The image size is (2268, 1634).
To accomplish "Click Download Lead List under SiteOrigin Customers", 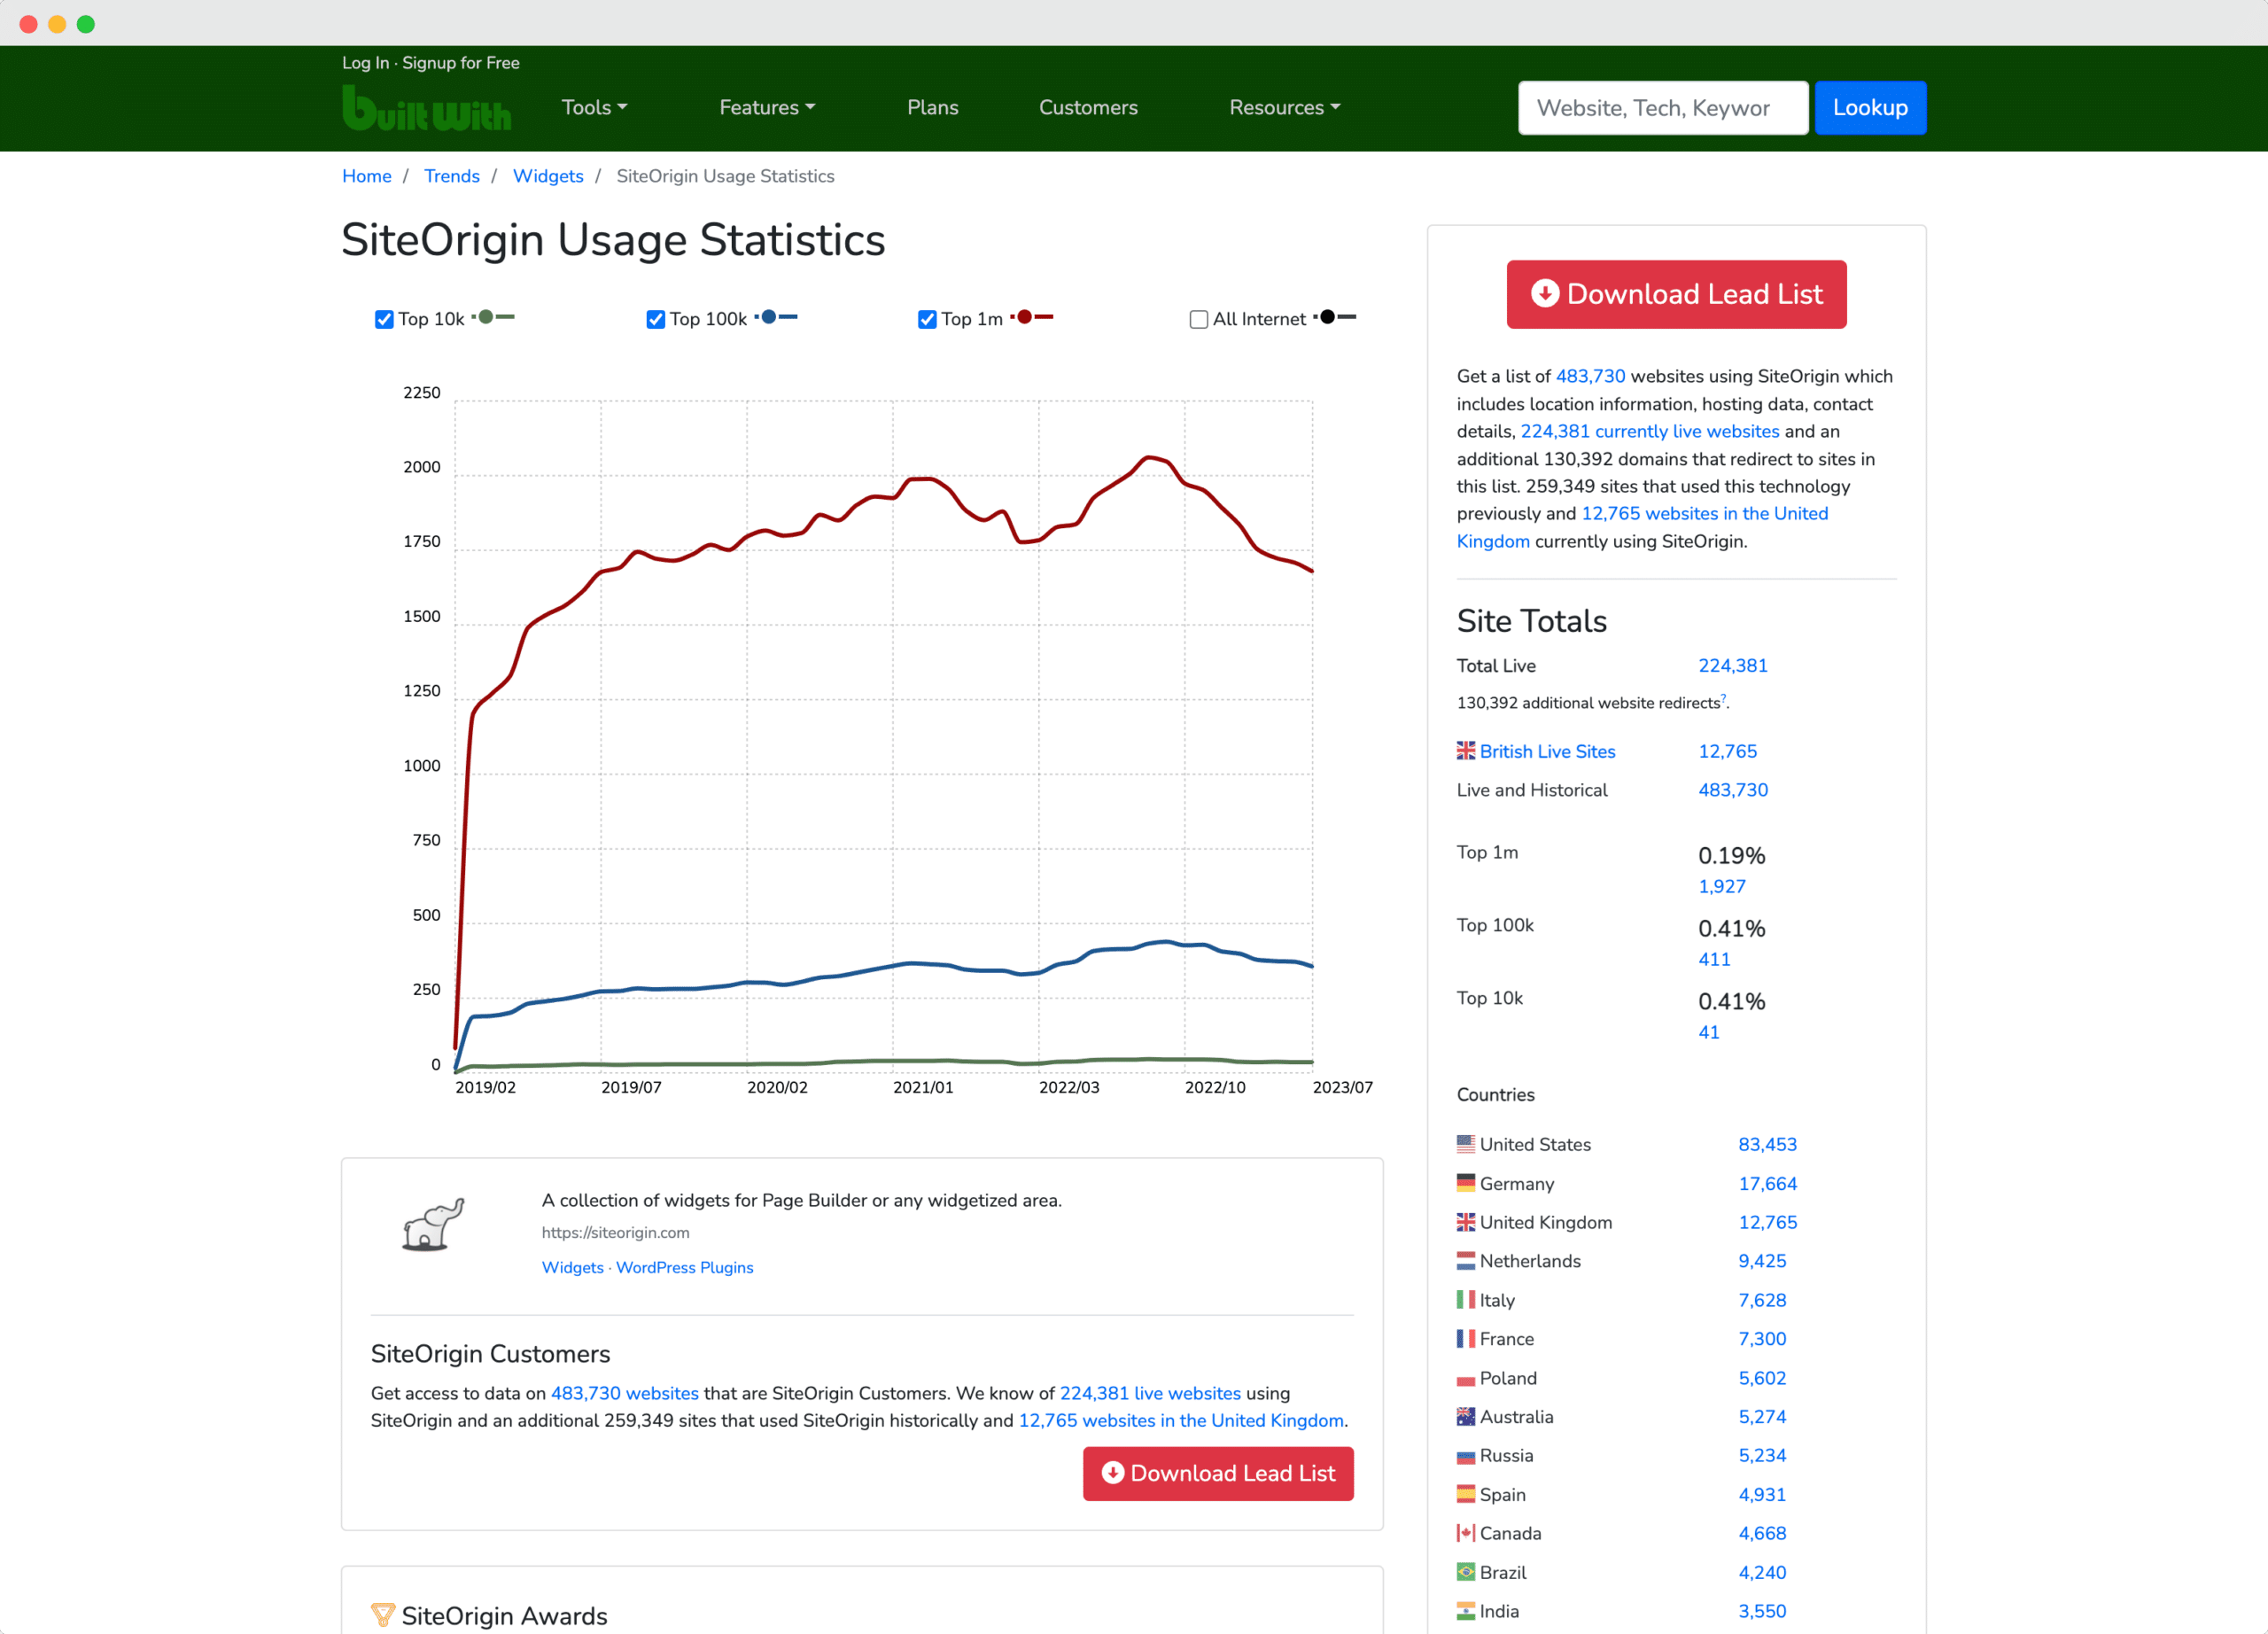I will 1217,1473.
